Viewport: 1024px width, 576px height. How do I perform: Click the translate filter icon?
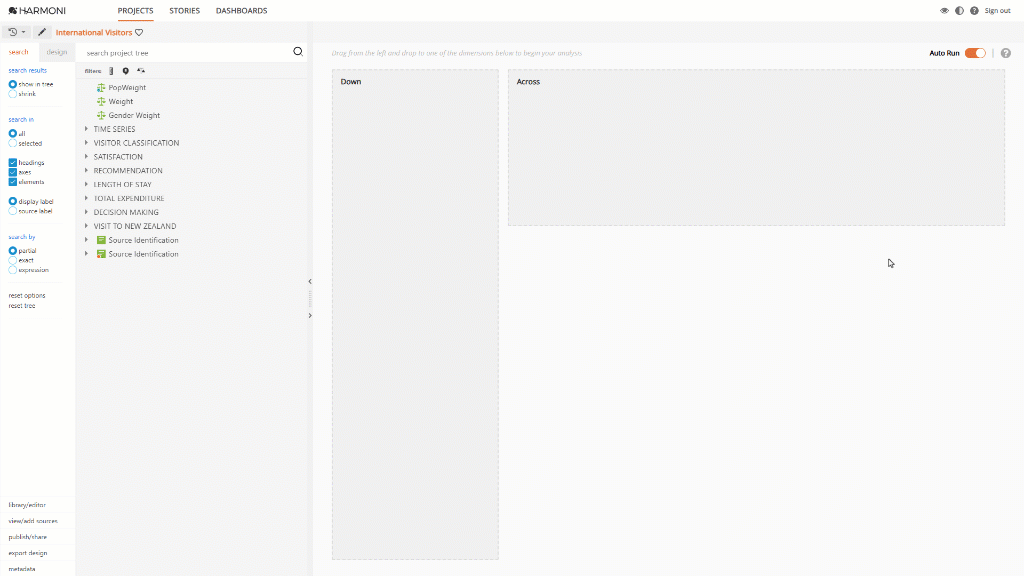pos(141,71)
